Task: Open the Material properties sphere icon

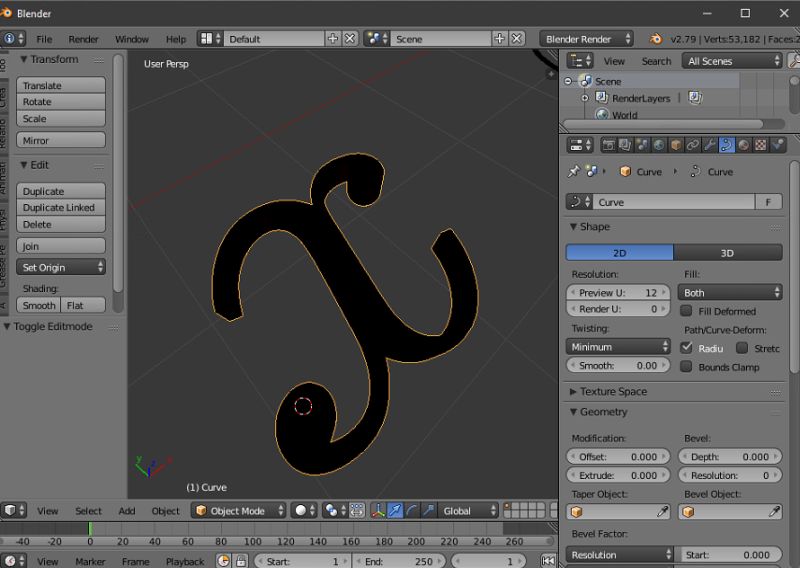Action: 743,145
